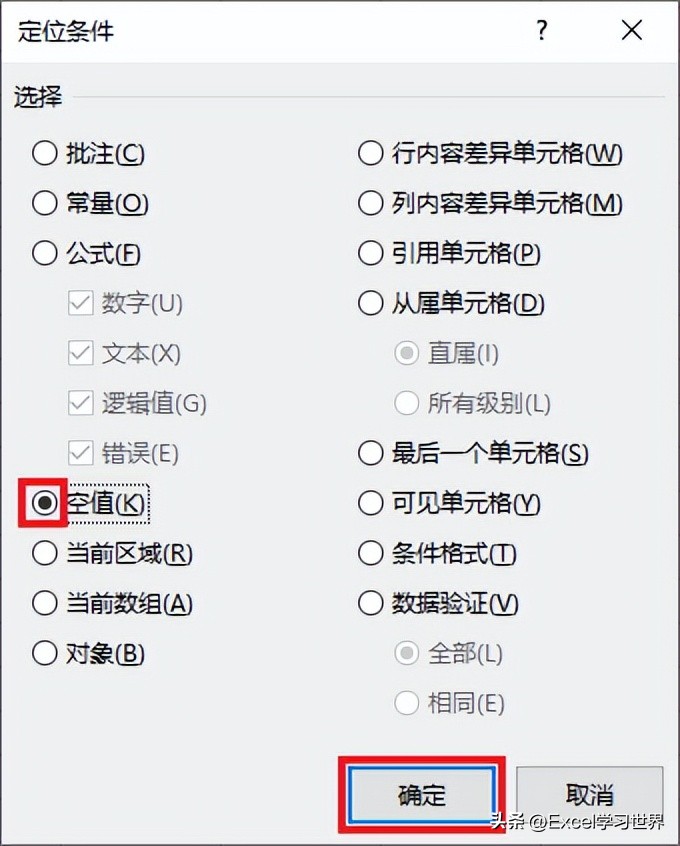This screenshot has width=680, height=846.
Task: Click the 取消 button
Action: [589, 795]
